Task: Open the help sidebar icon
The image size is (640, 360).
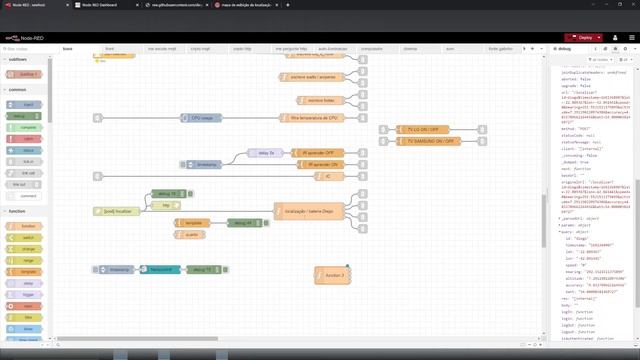Action: (605, 49)
